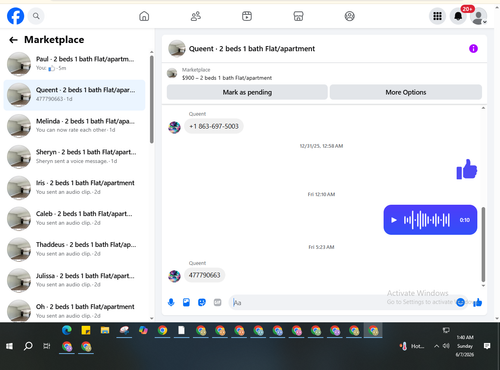The image size is (500, 370).
Task: Send a thumbs-up like in composer
Action: tap(478, 303)
